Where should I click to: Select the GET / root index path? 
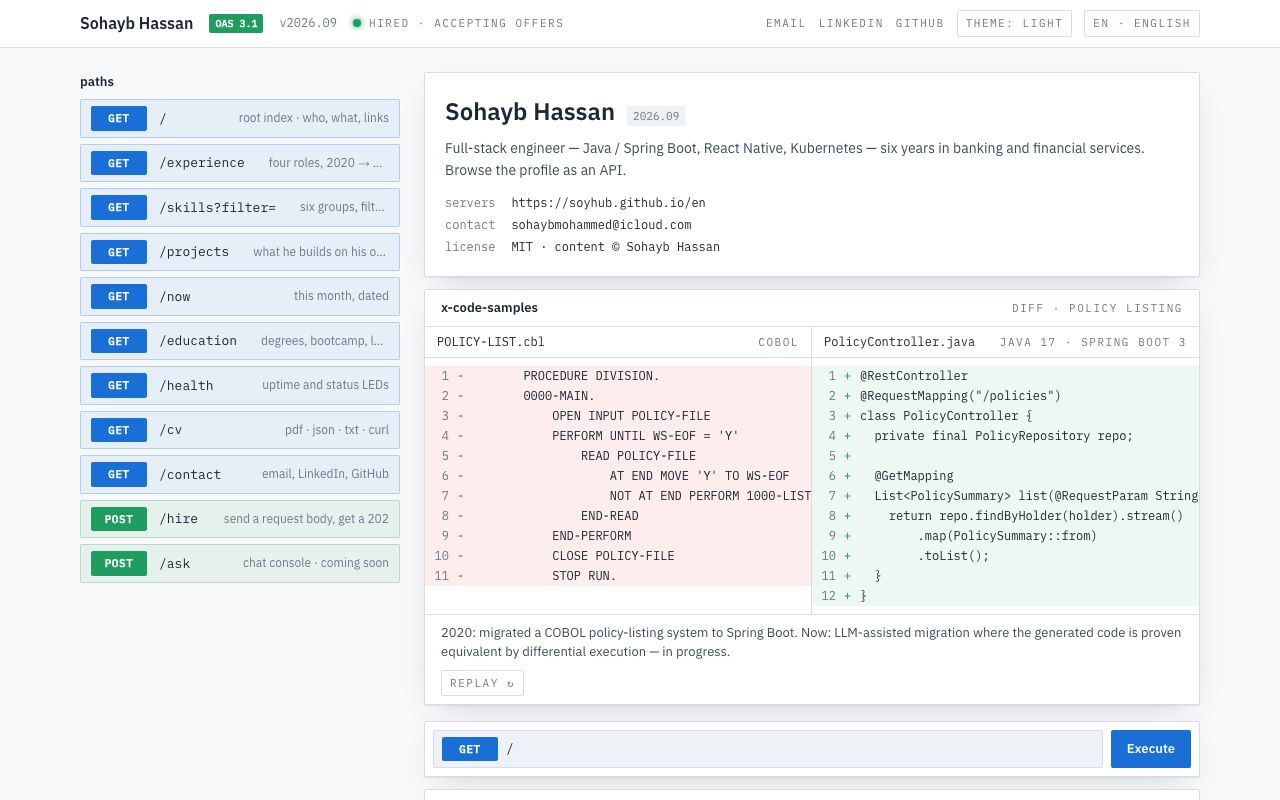(x=240, y=118)
